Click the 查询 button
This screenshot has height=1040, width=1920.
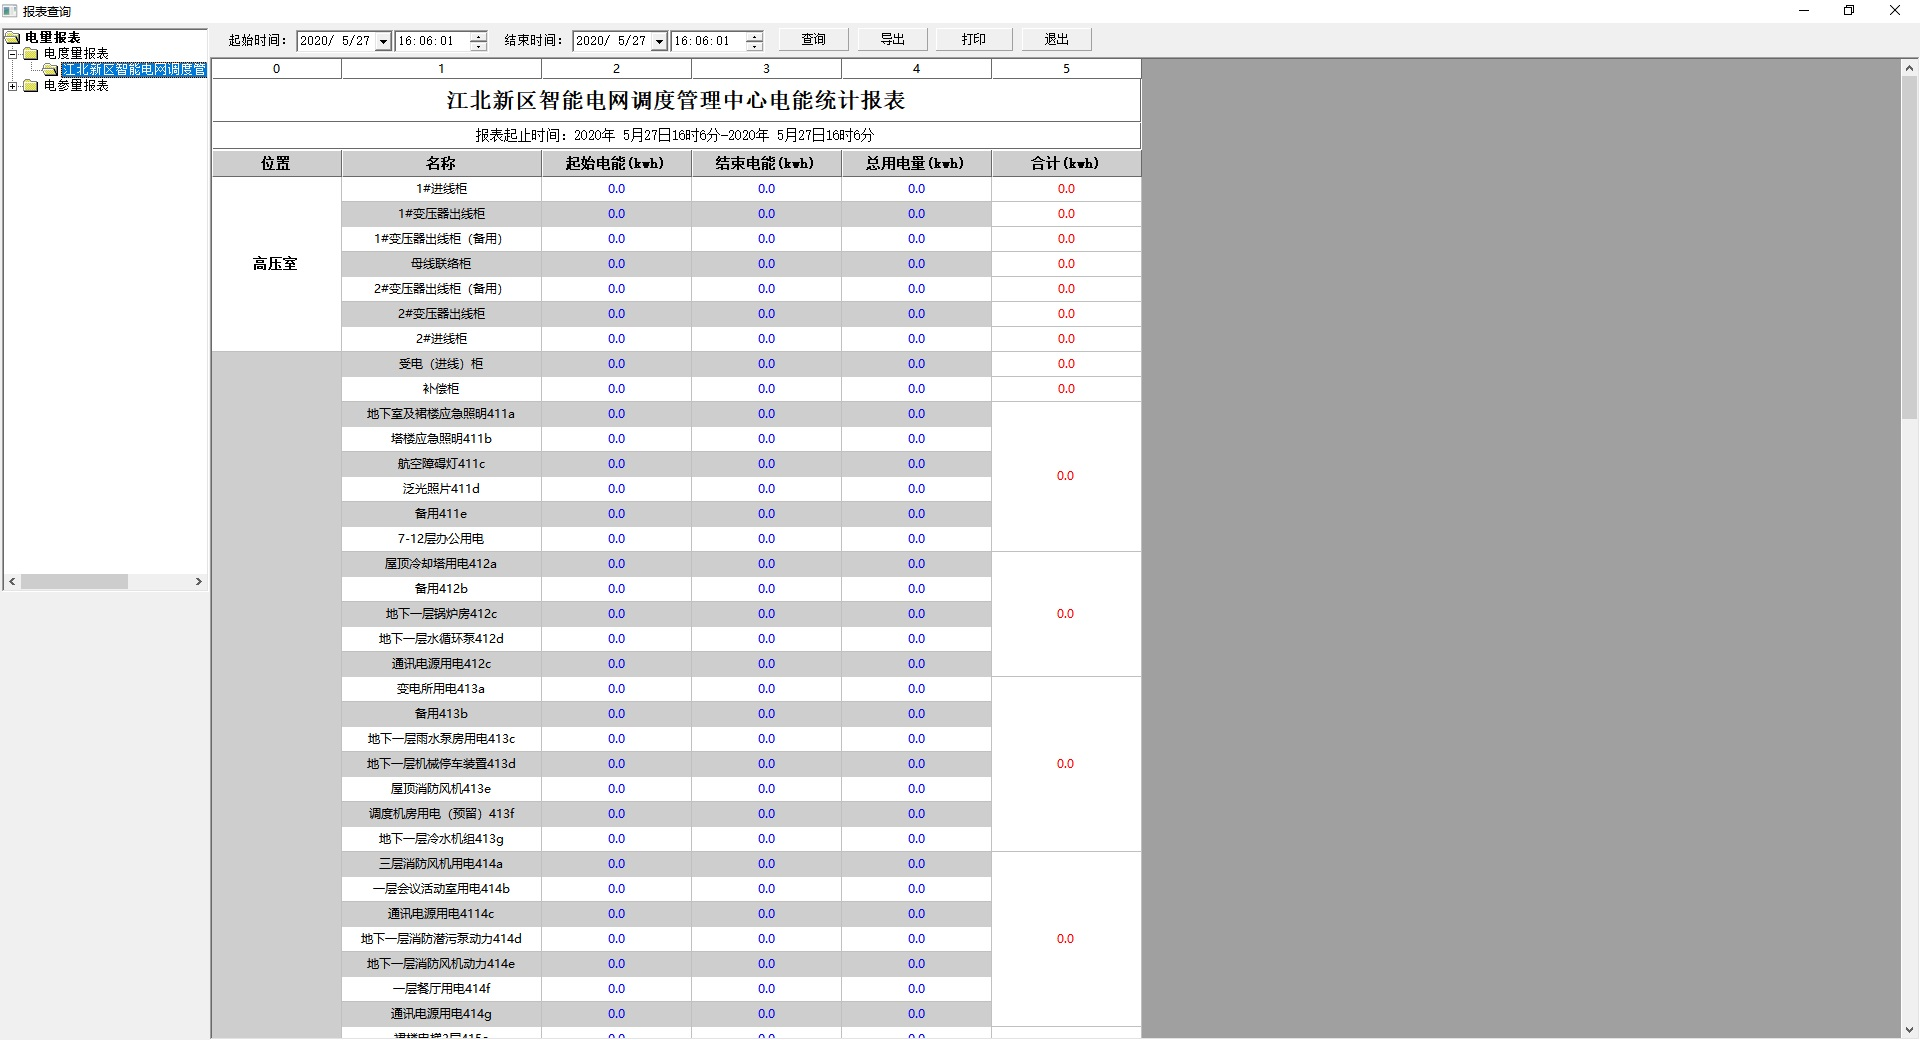(x=813, y=40)
